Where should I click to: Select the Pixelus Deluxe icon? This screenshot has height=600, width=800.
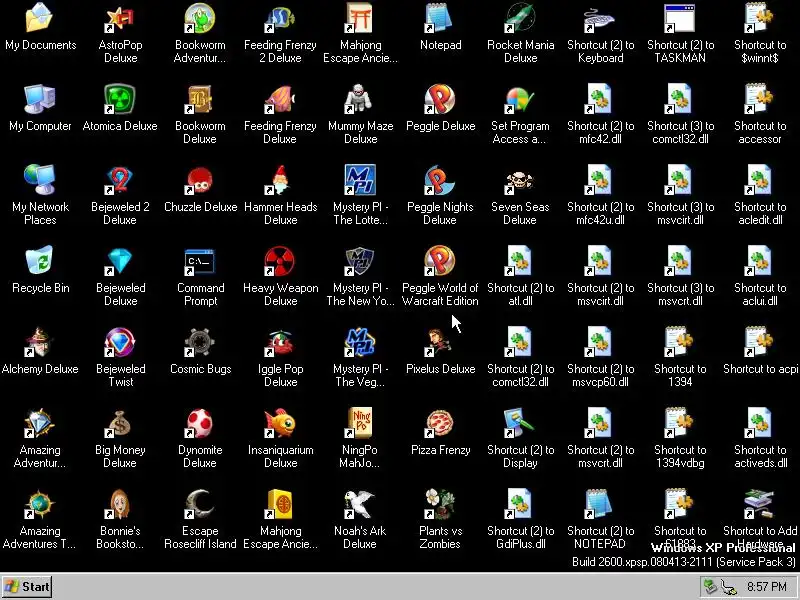[x=440, y=342]
